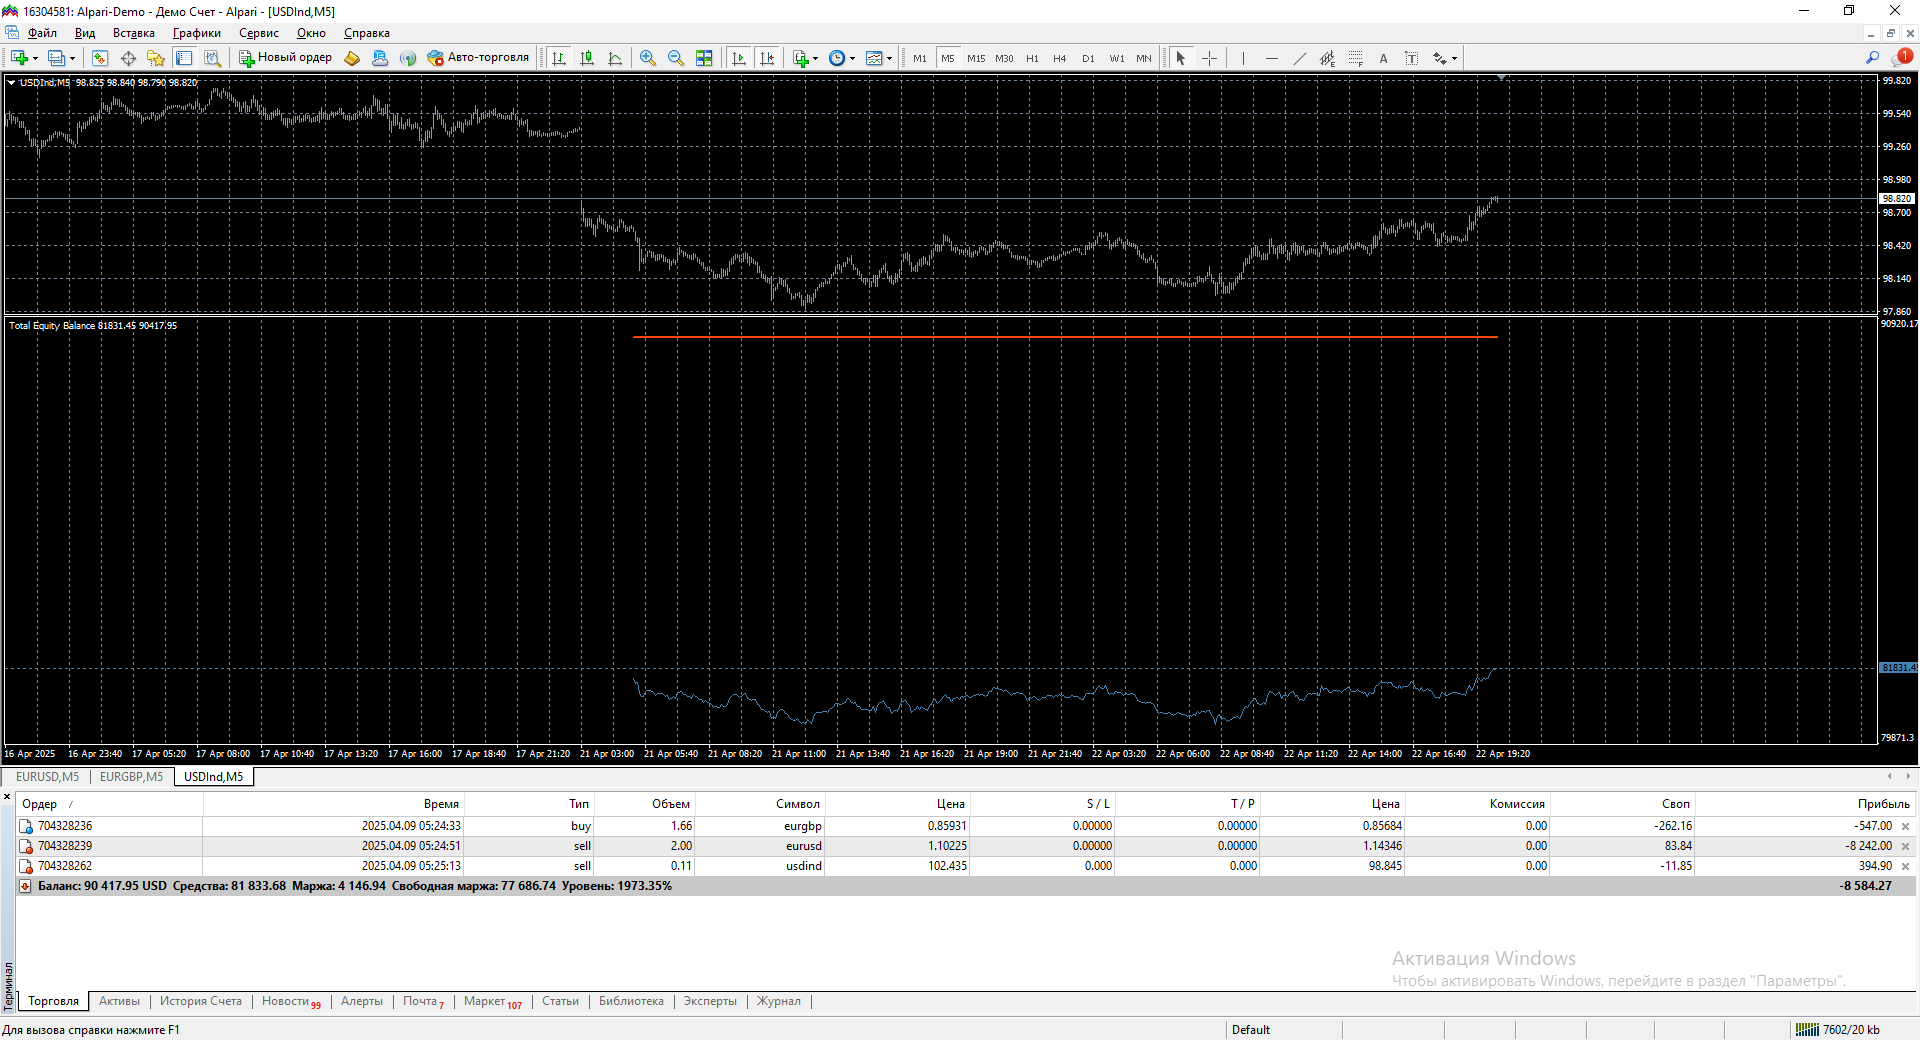
Task: Open a new chart window icon
Action: point(19,58)
